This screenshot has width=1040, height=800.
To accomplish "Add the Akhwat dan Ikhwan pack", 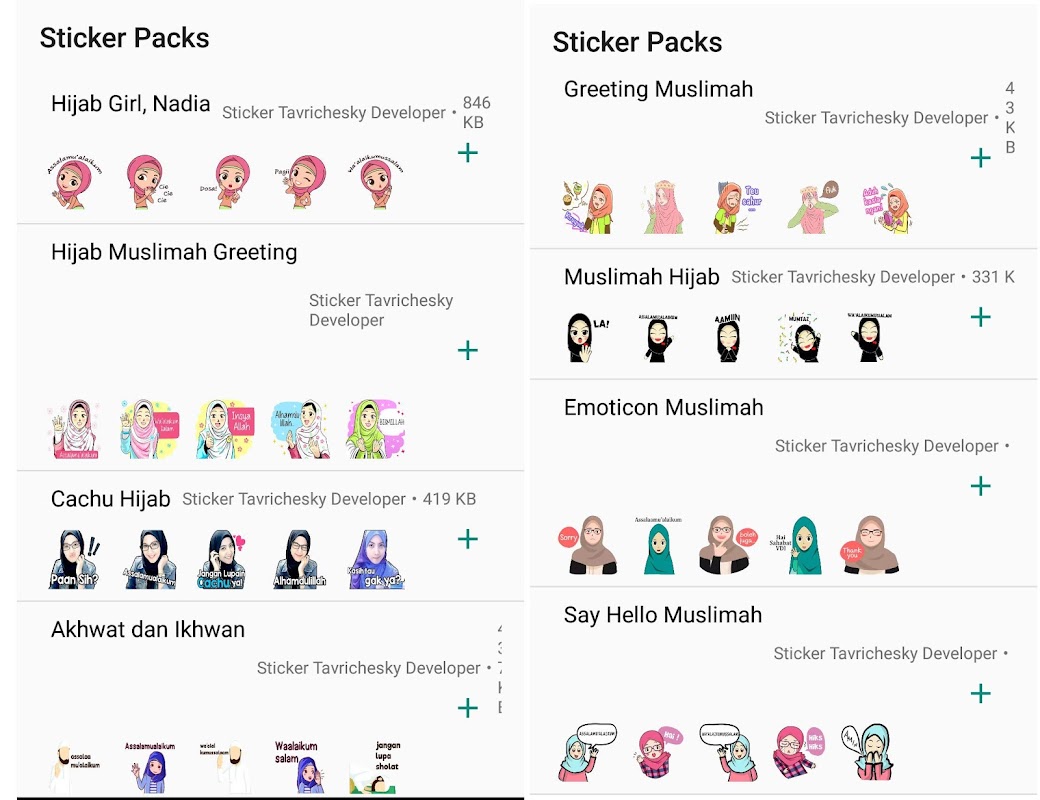I will pos(468,708).
